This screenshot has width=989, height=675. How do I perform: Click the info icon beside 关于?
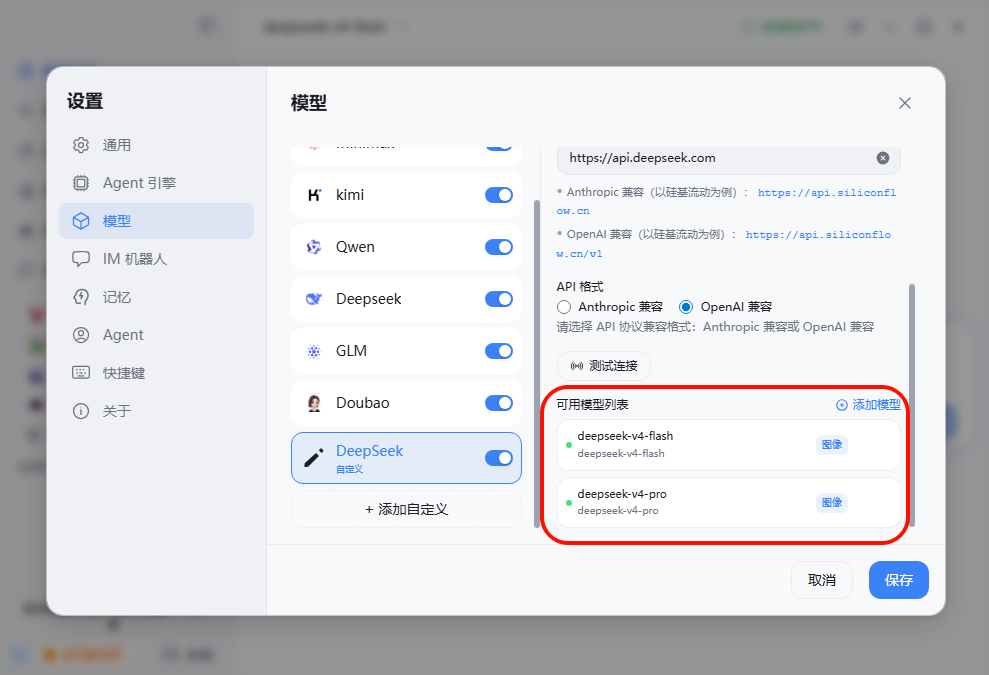click(81, 411)
